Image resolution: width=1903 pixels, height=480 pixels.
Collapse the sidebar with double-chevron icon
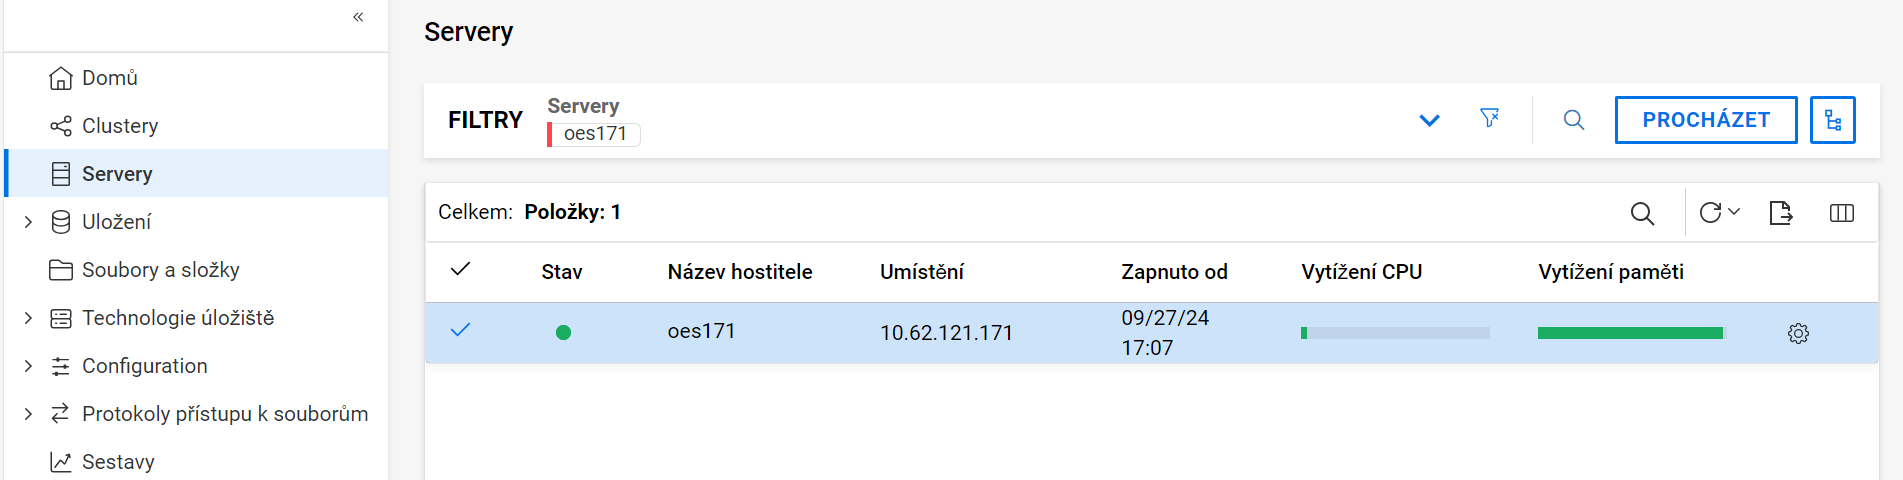[x=358, y=17]
